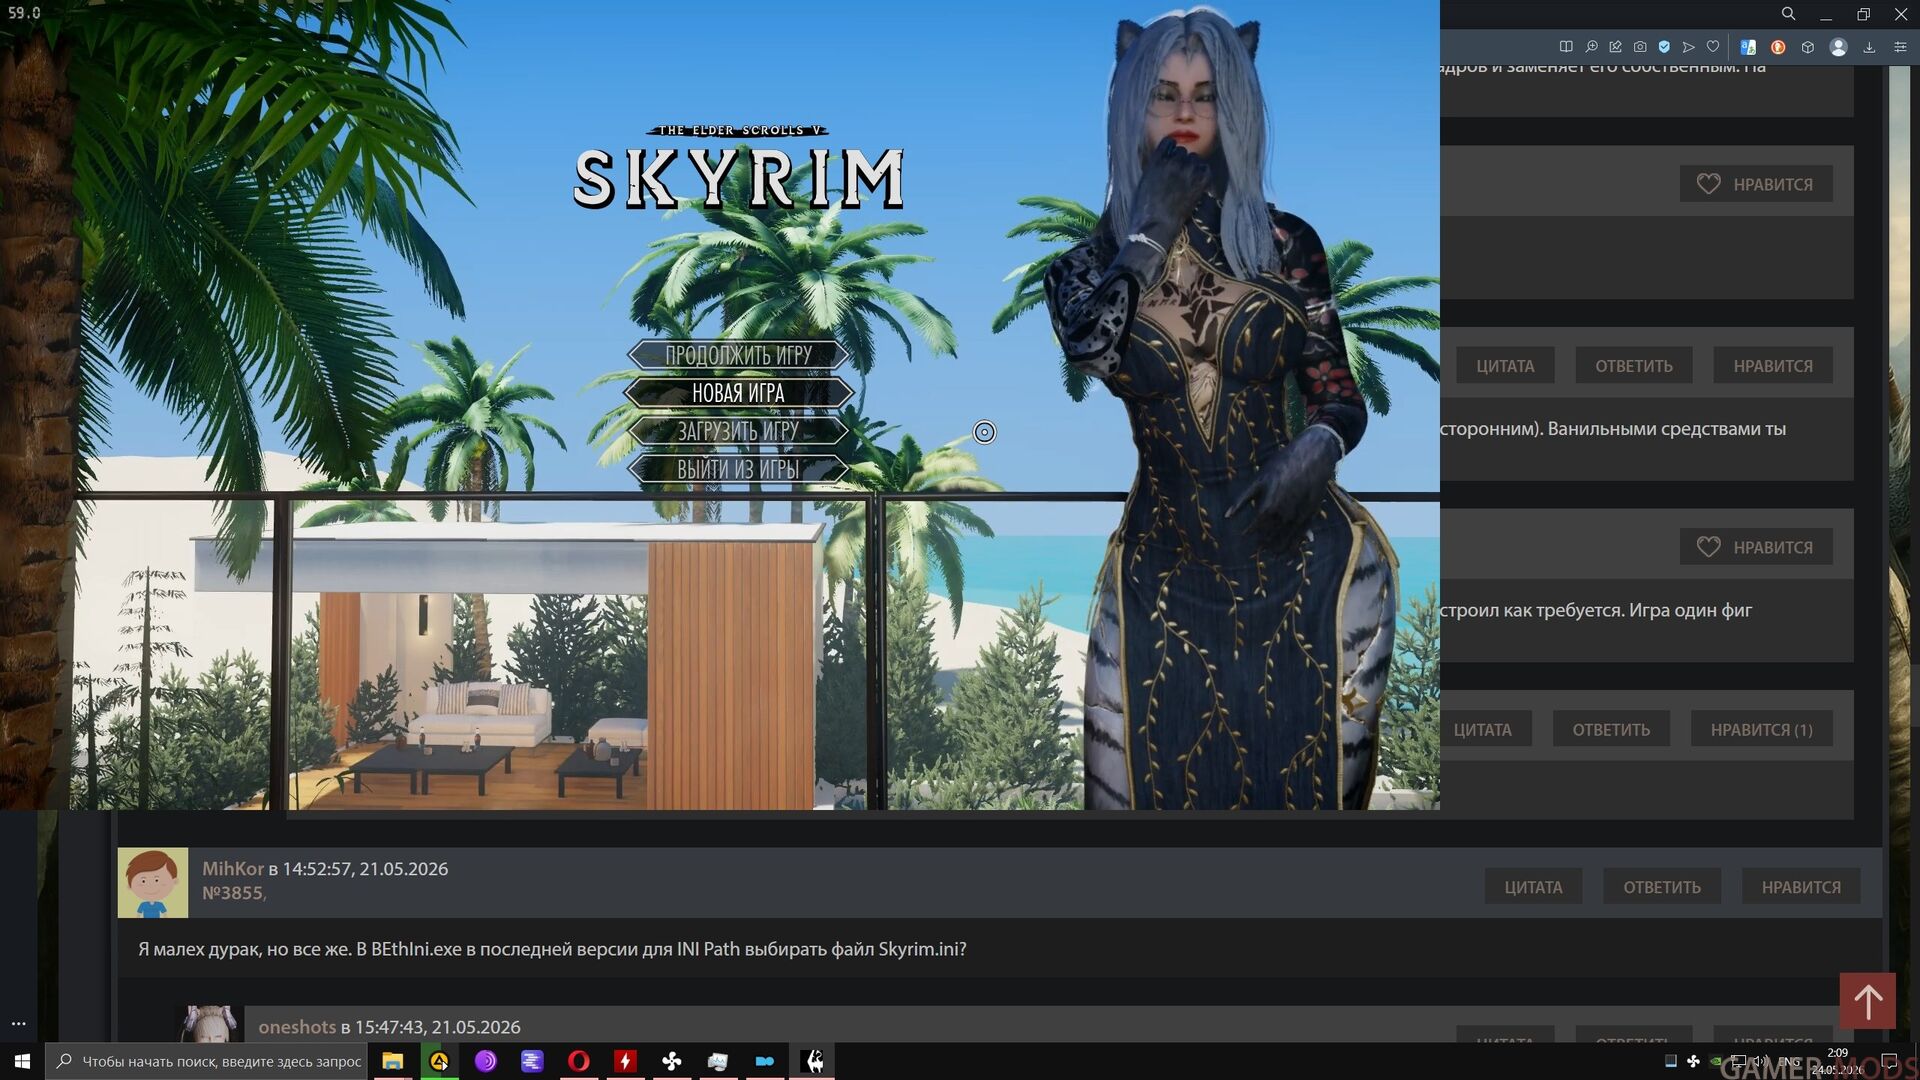Open NVIDIA tray icon

click(x=1716, y=1061)
